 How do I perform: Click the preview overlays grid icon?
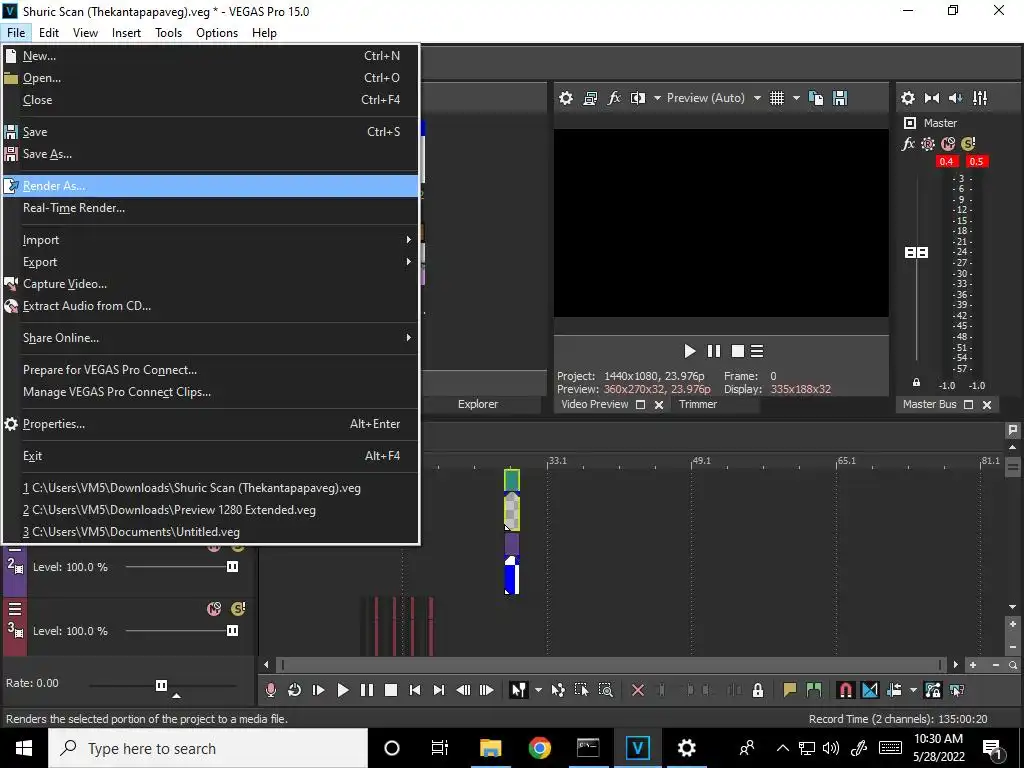[x=776, y=98]
